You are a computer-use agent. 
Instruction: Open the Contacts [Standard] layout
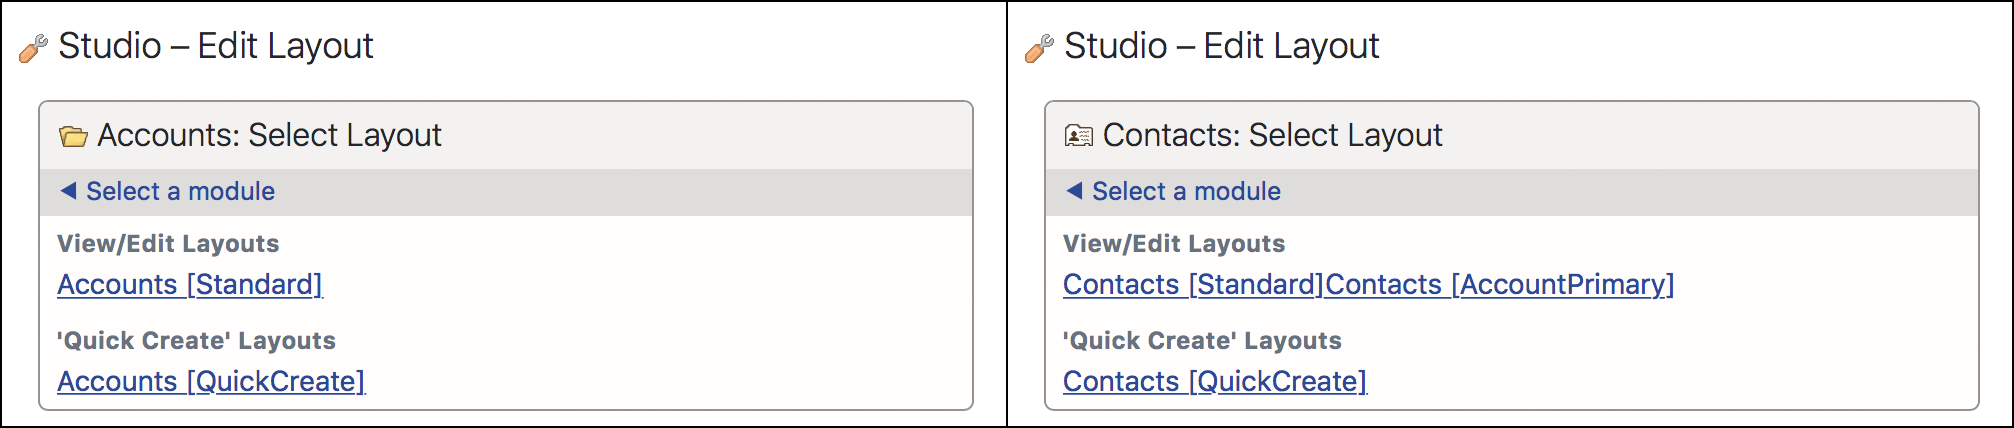click(1193, 285)
